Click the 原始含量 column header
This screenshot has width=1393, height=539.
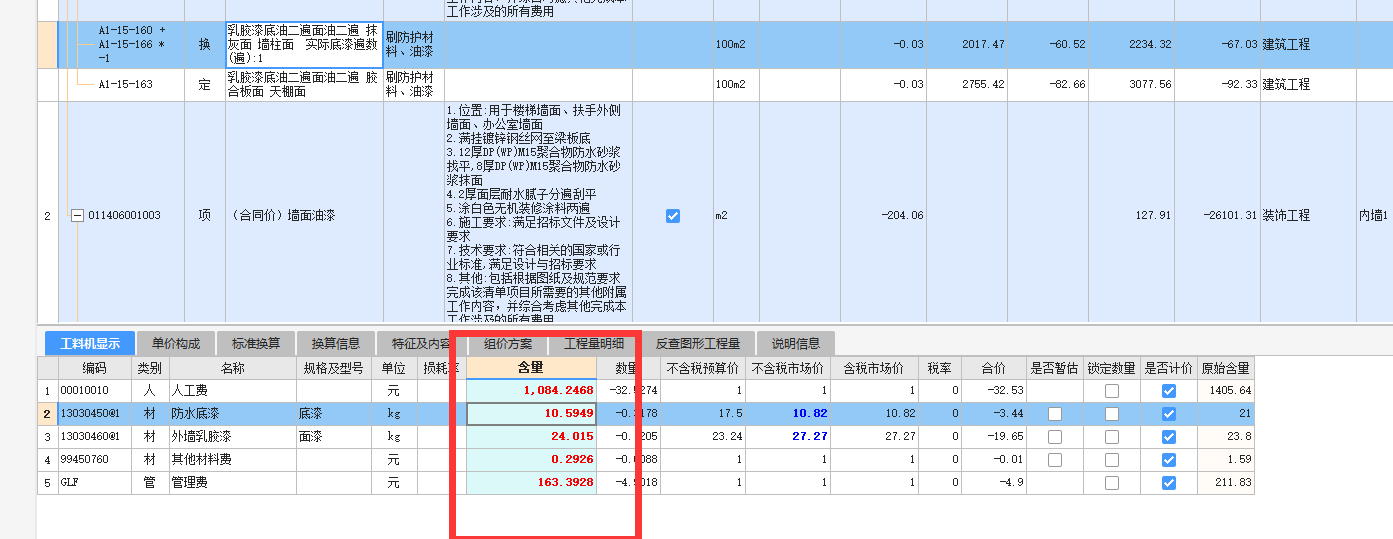point(1226,368)
